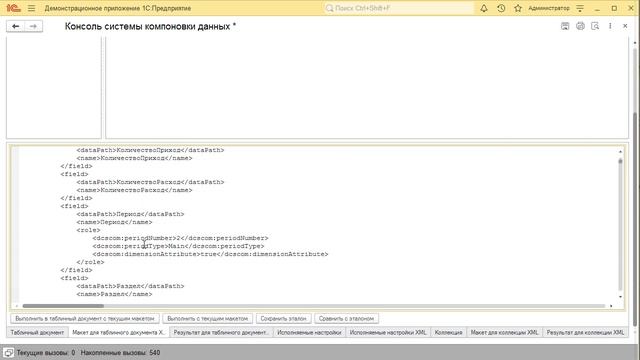Maximize the application window
The height and width of the screenshot is (360, 640).
pos(614,8)
